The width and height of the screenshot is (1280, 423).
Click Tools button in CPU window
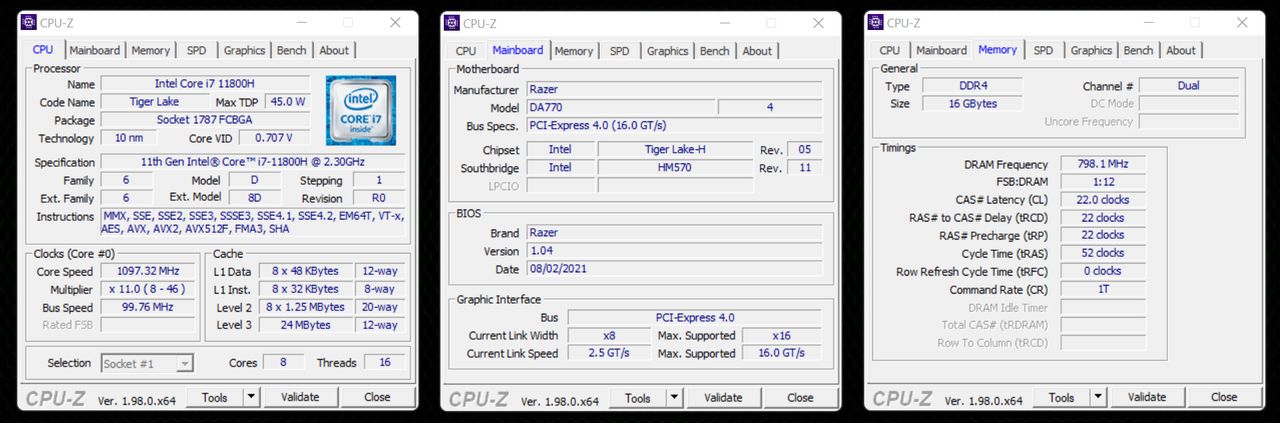tap(215, 397)
